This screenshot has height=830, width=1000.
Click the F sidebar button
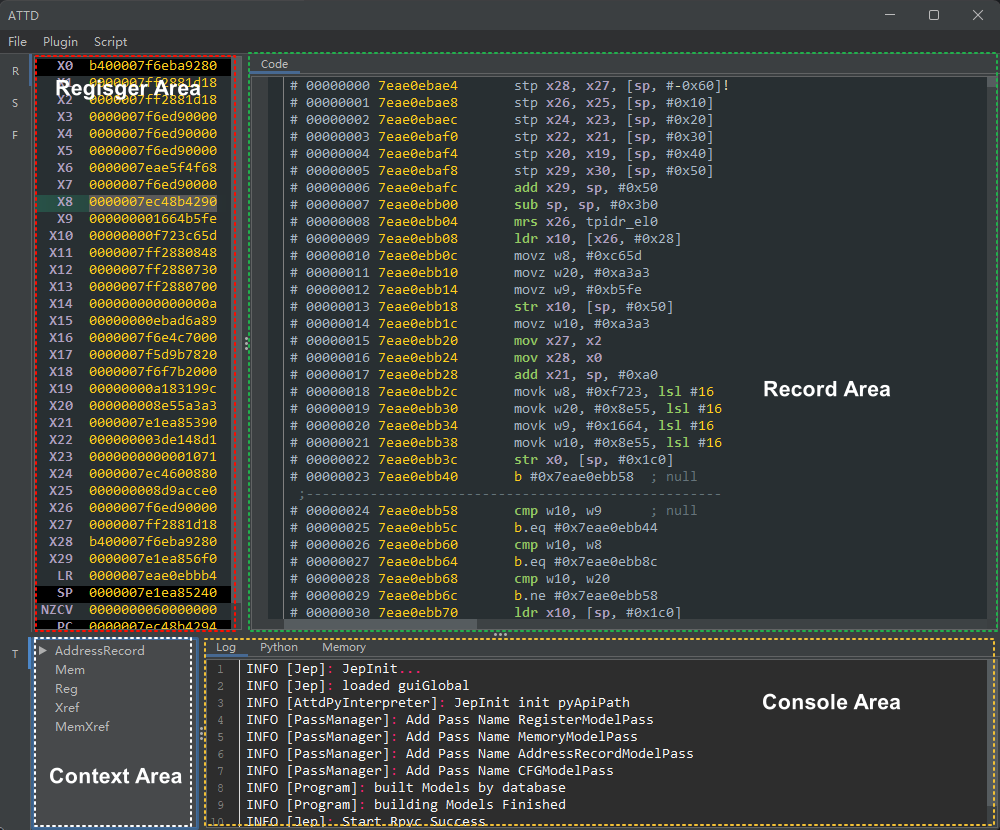click(x=15, y=135)
